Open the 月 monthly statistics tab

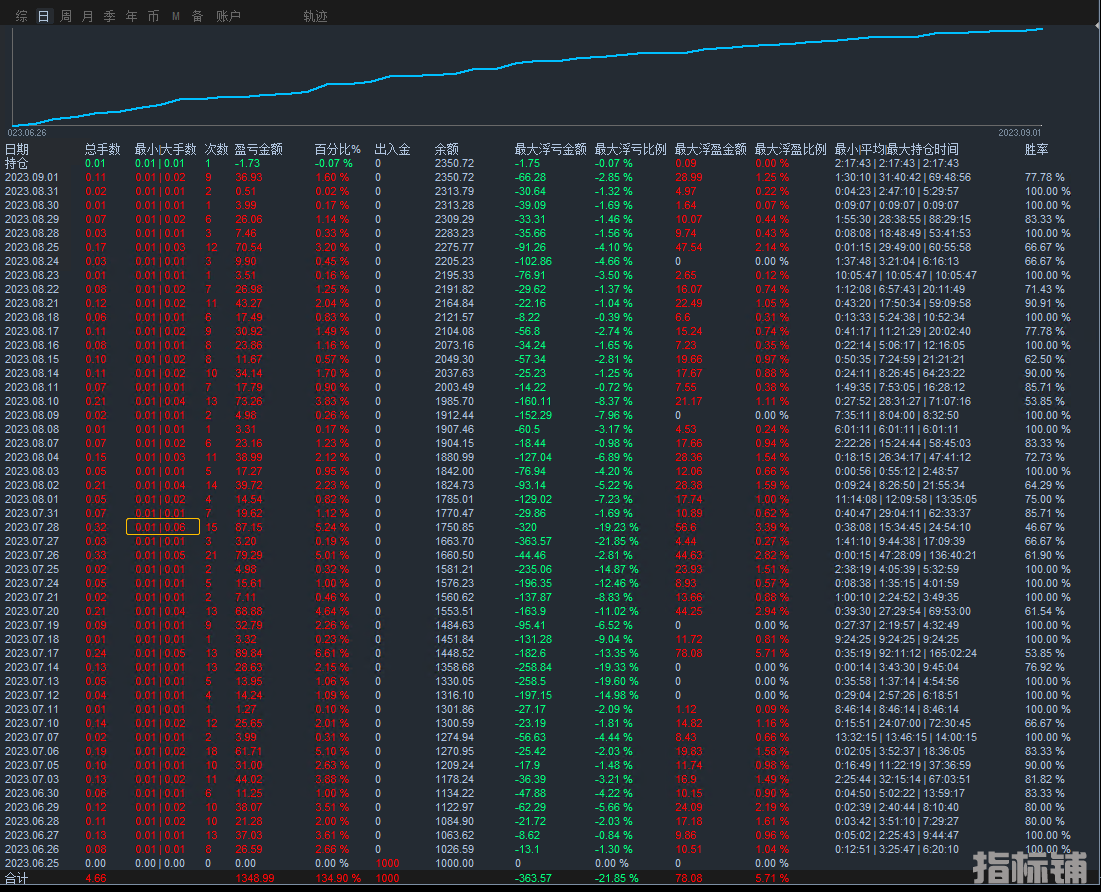click(x=88, y=16)
